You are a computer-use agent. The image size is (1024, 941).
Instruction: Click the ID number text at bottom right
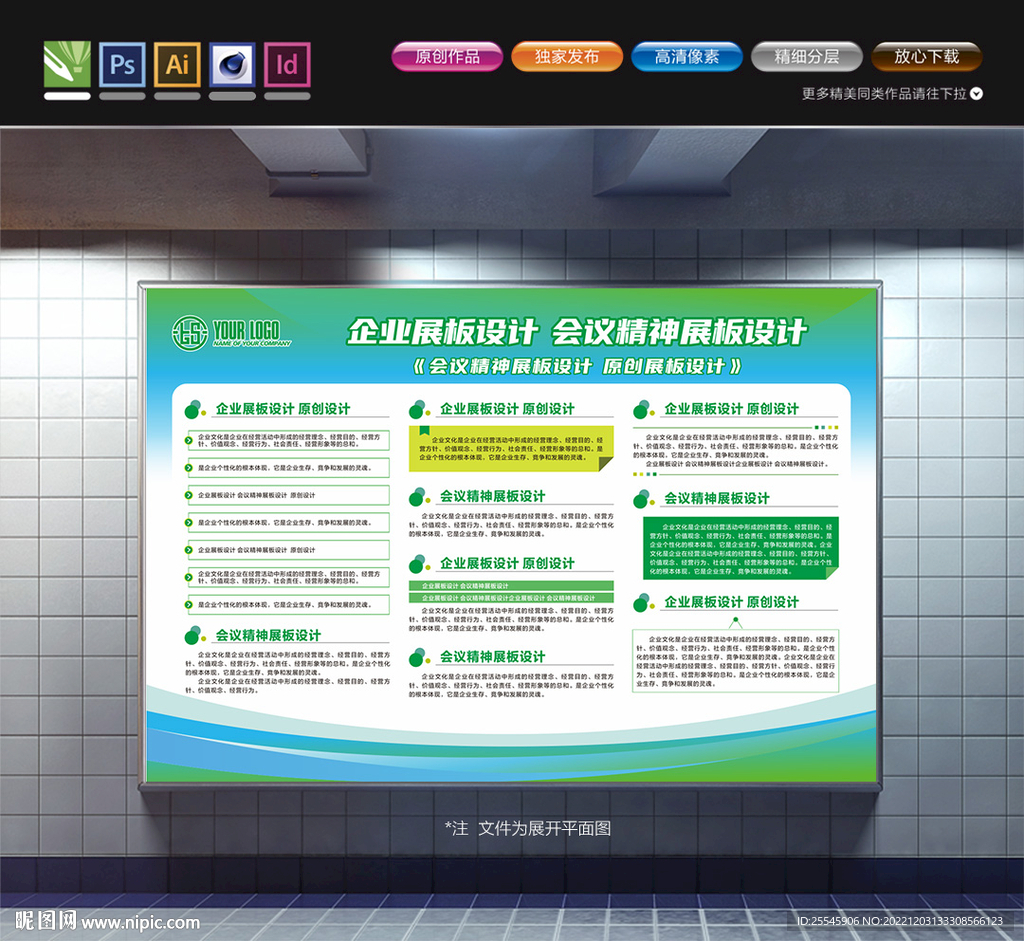[900, 921]
